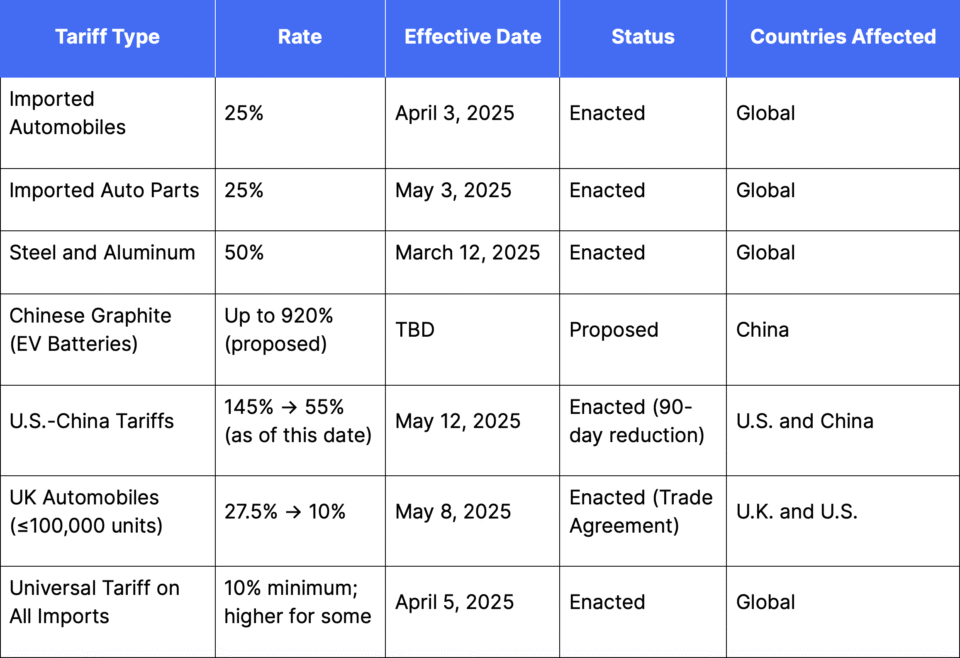Select the Effective Date header cell
Screen dimensions: 960x658
pyautogui.click(x=473, y=37)
